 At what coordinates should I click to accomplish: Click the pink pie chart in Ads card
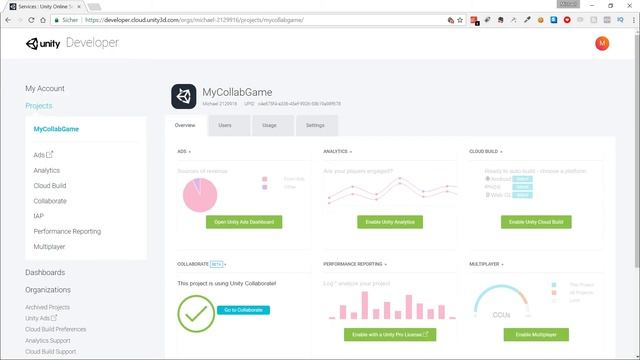[x=200, y=195]
